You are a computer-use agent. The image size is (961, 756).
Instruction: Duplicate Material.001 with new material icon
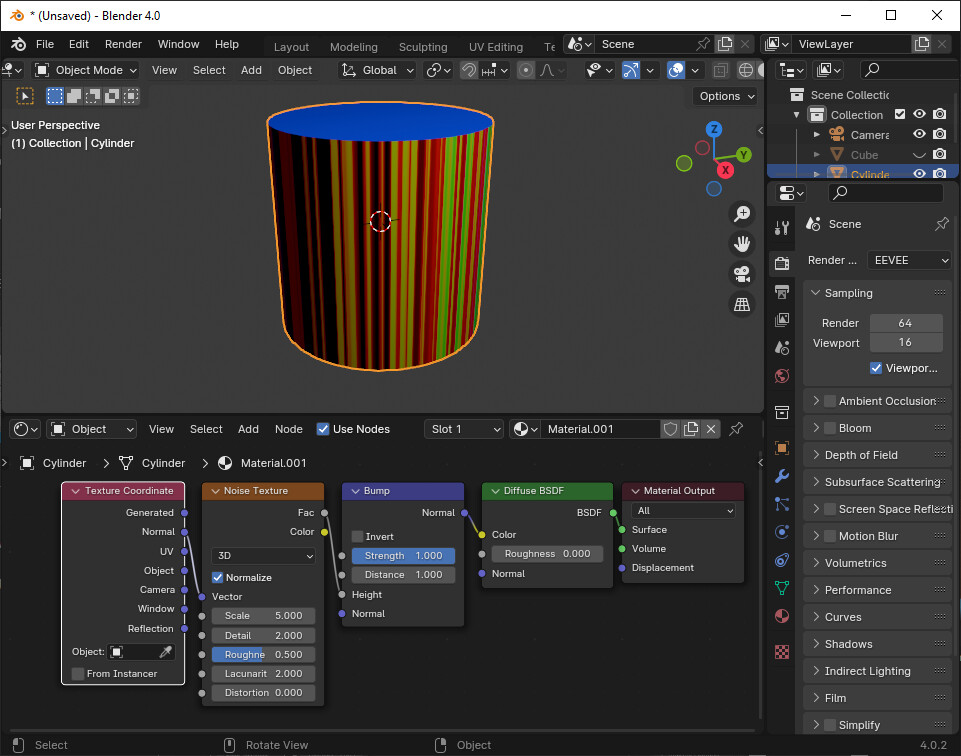point(691,429)
